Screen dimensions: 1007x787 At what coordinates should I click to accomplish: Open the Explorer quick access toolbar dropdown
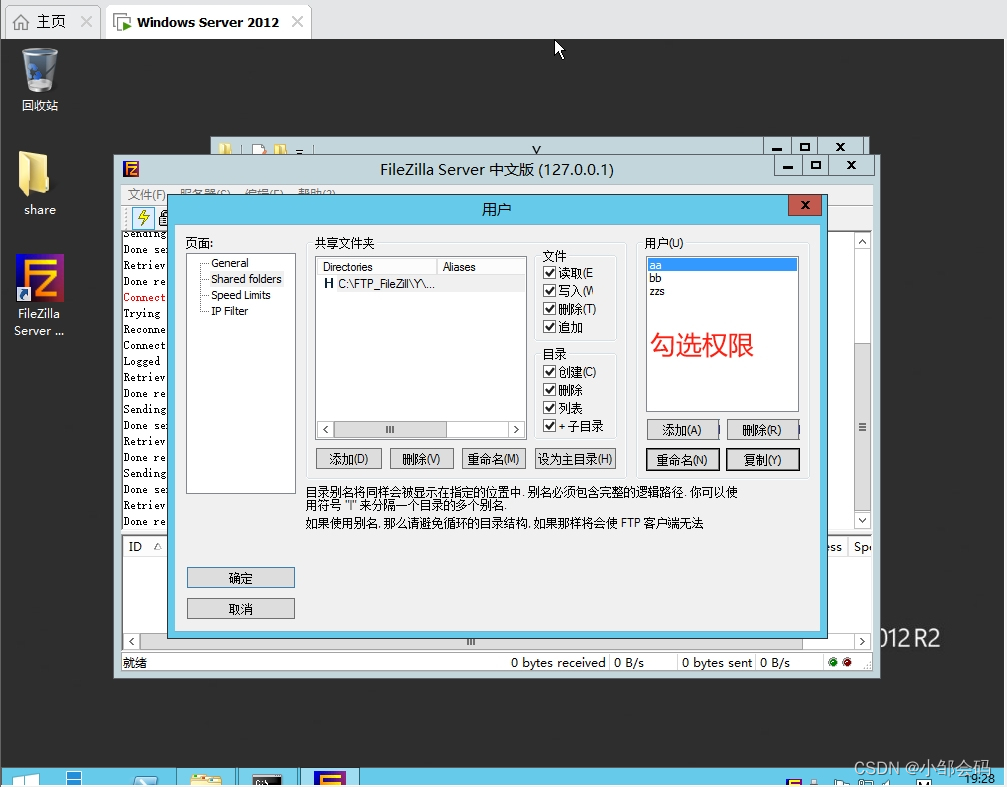[299, 151]
